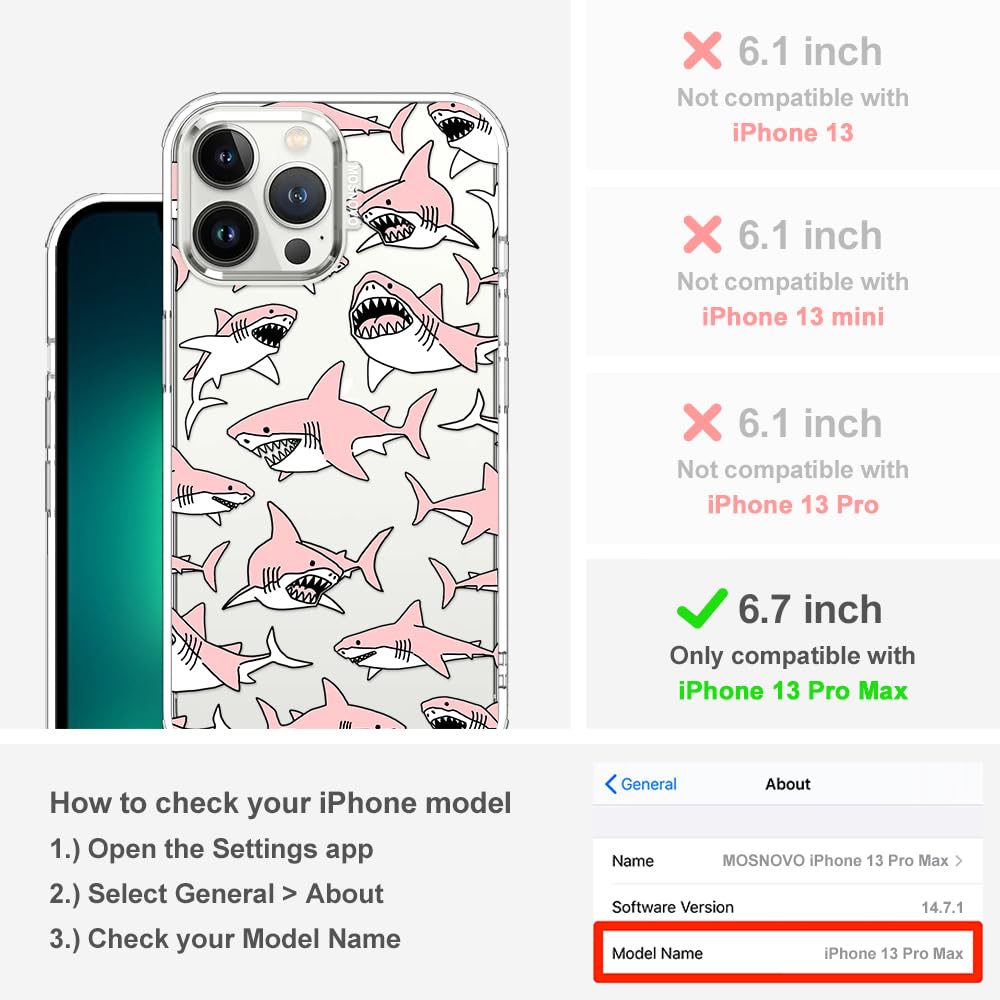The width and height of the screenshot is (1000, 1000).
Task: Click the red iPhone 13 mini text
Action: (x=793, y=316)
